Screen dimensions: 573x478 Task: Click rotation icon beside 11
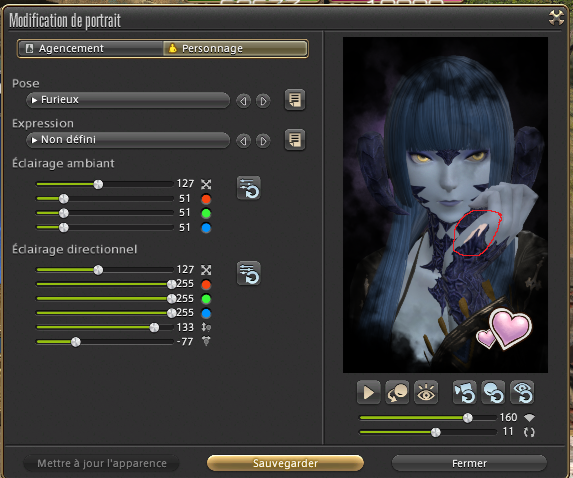(x=529, y=432)
